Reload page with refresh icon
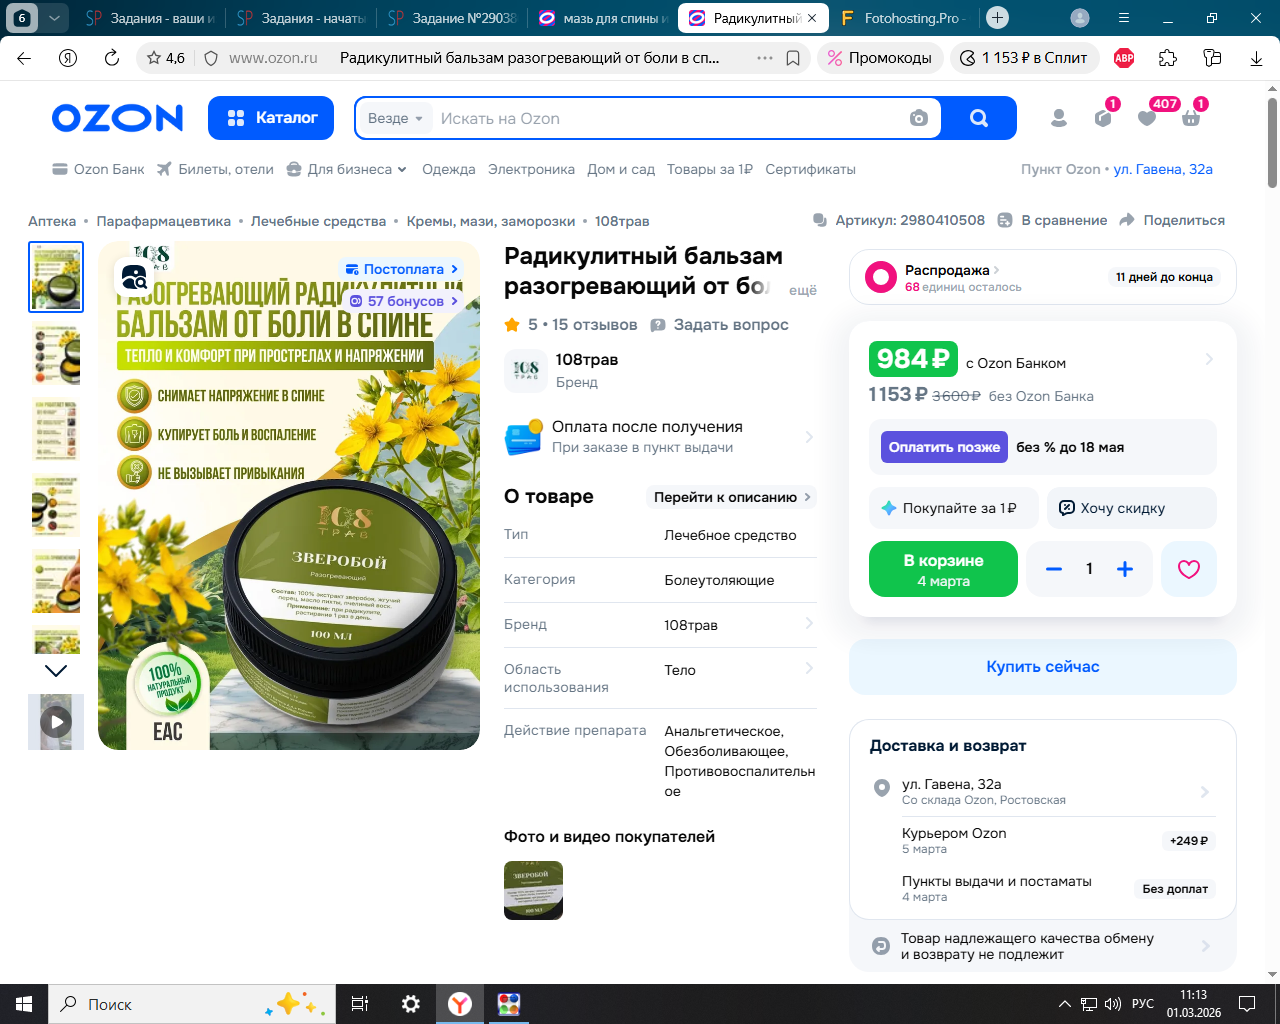 tap(112, 58)
